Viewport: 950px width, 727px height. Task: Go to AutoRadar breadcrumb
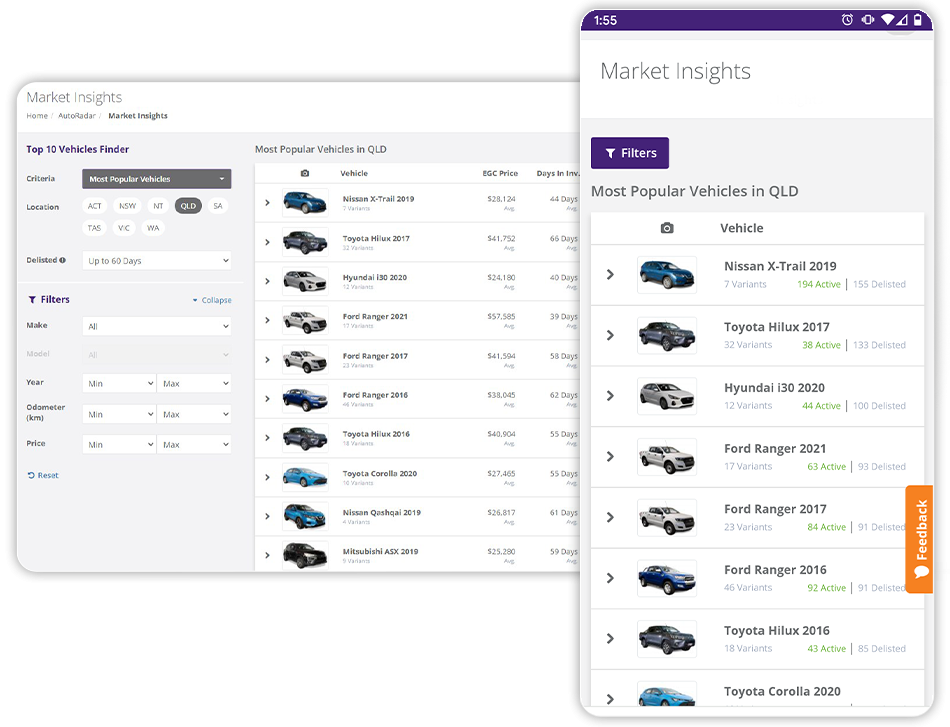[x=77, y=116]
